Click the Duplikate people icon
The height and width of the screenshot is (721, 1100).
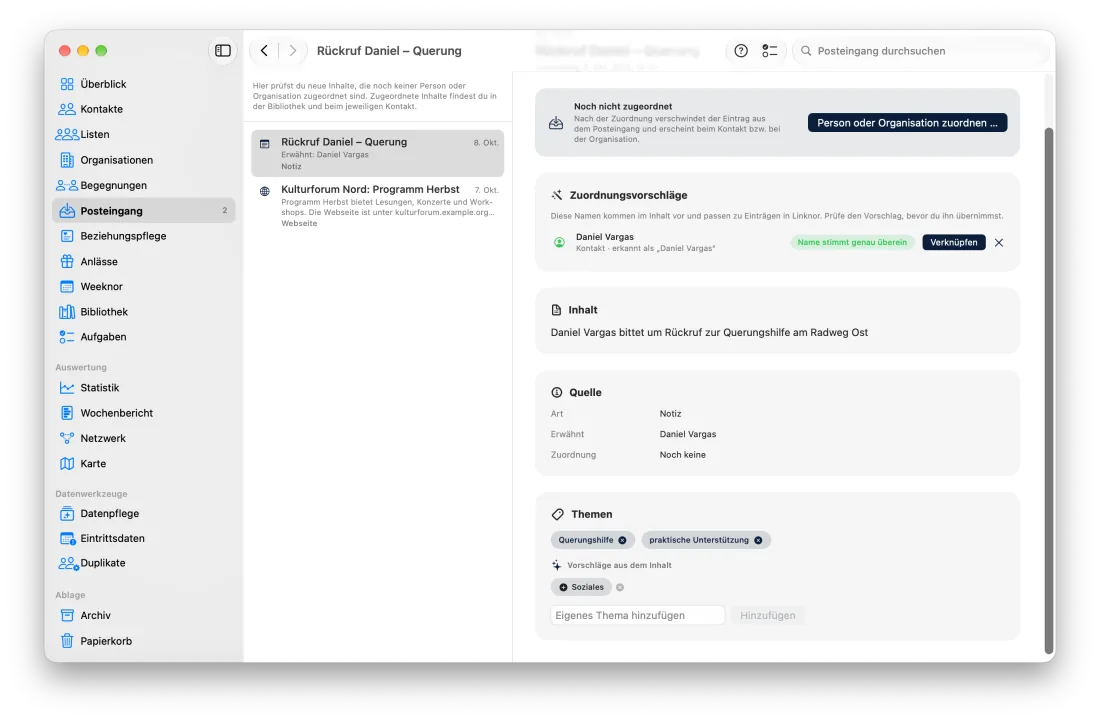[68, 563]
